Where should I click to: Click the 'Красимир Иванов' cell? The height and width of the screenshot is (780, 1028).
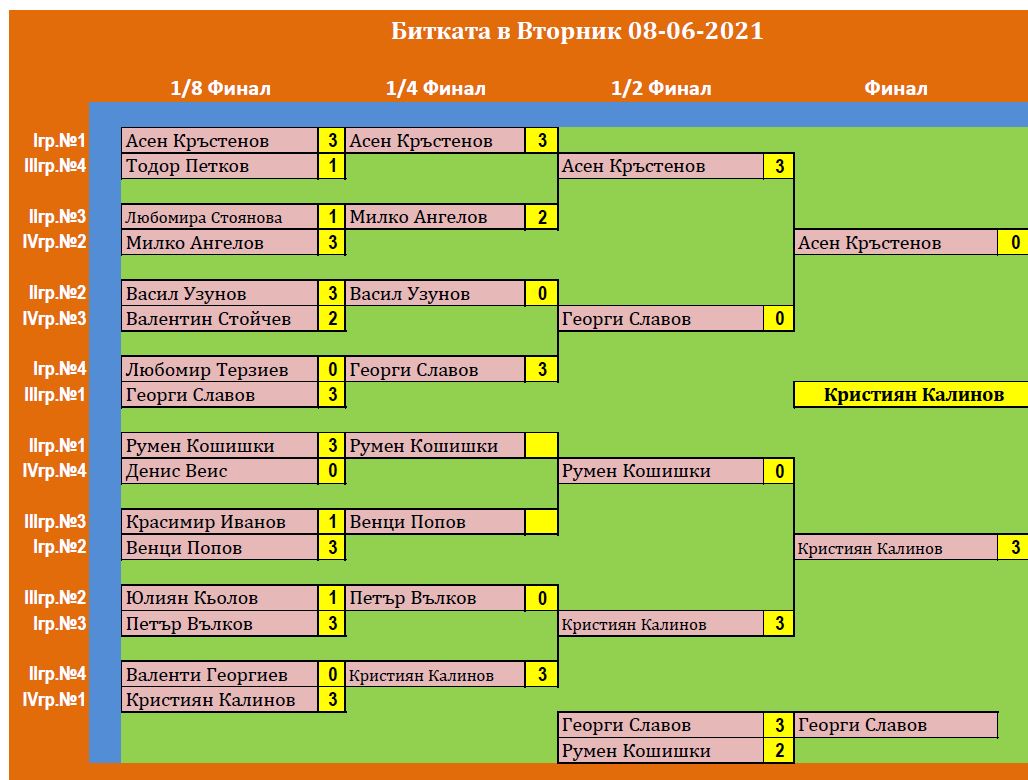219,522
